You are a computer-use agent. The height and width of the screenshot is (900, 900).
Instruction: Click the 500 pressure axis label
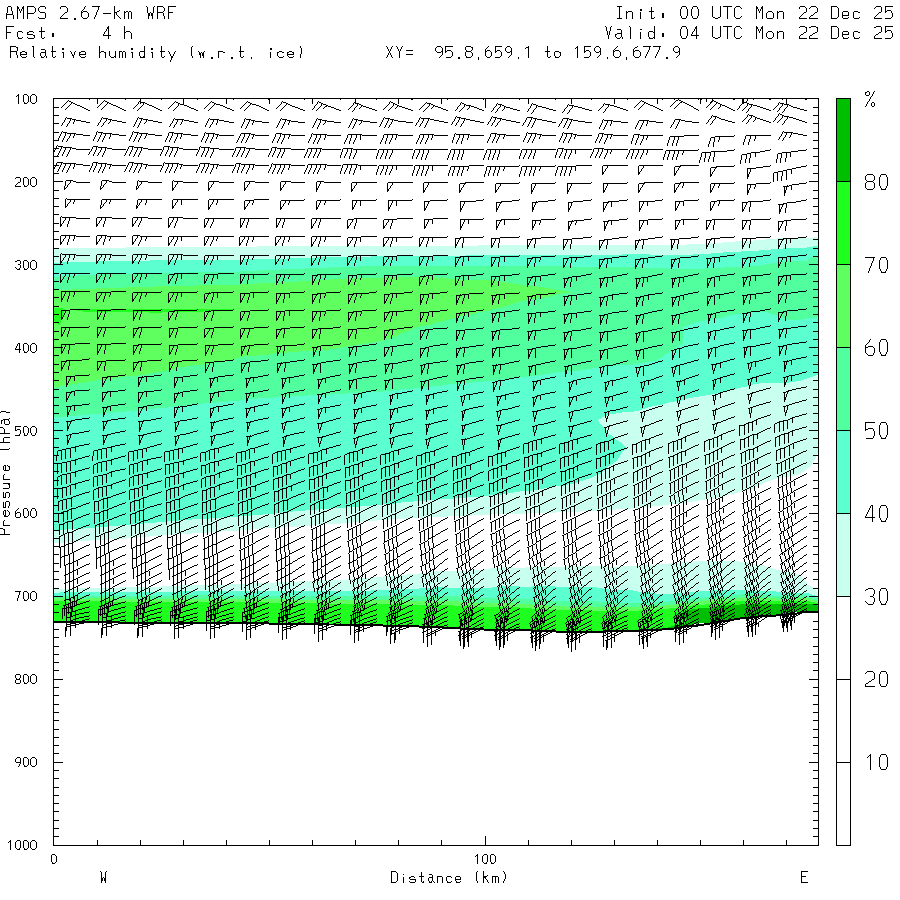point(26,431)
